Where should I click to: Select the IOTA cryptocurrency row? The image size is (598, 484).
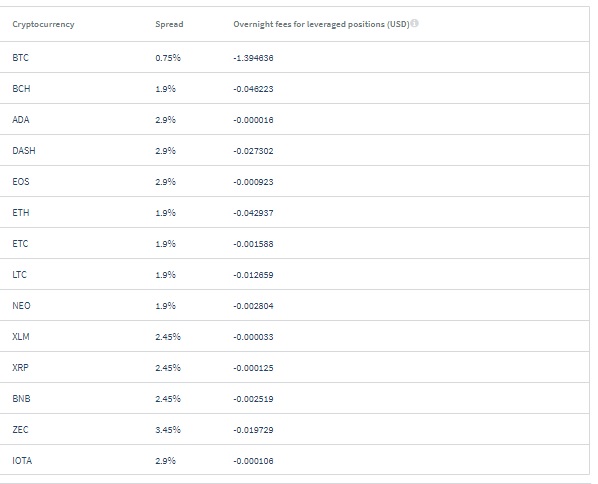pos(294,460)
